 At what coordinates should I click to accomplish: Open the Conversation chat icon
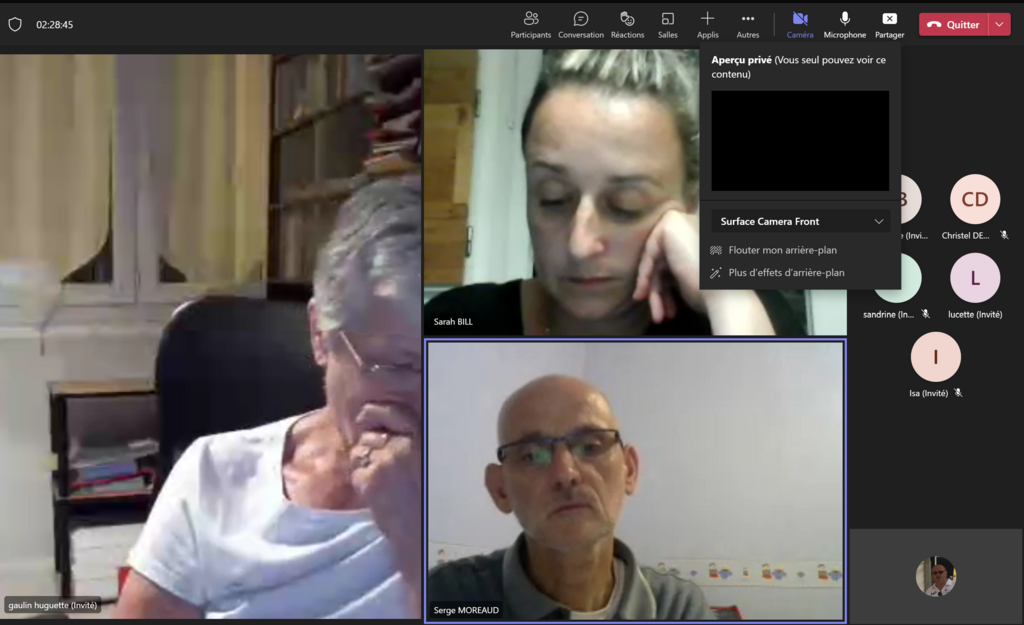tap(580, 19)
